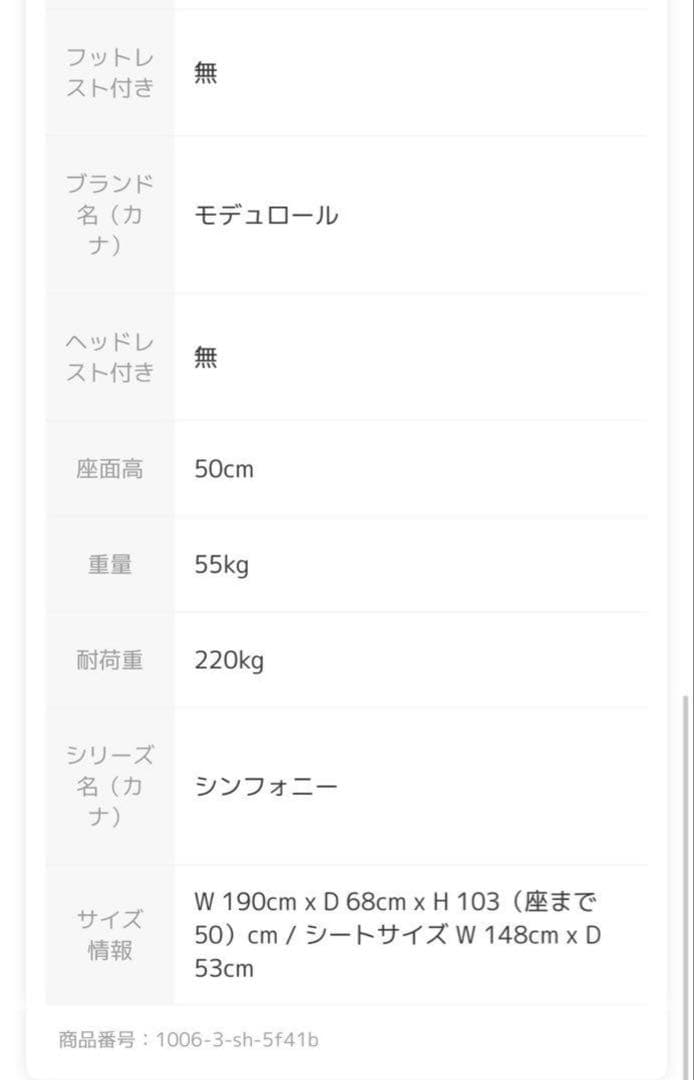The image size is (694, 1080).
Task: Click the ヘッドレスト付き row label
Action: 110,357
